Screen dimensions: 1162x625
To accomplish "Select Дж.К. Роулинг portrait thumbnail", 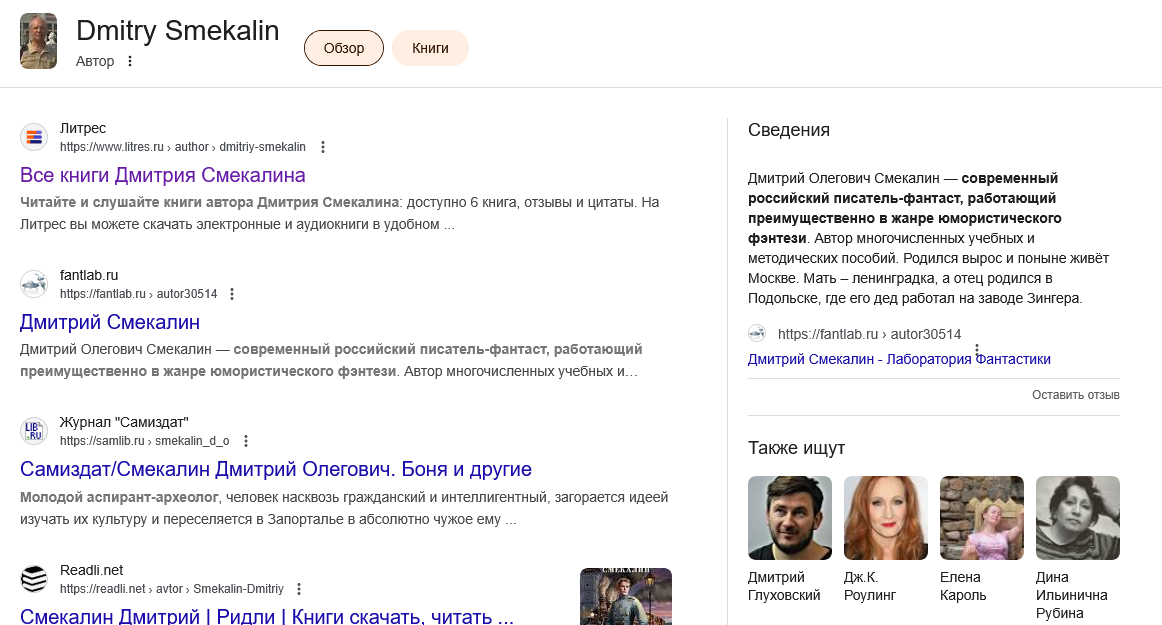I will pyautogui.click(x=886, y=518).
